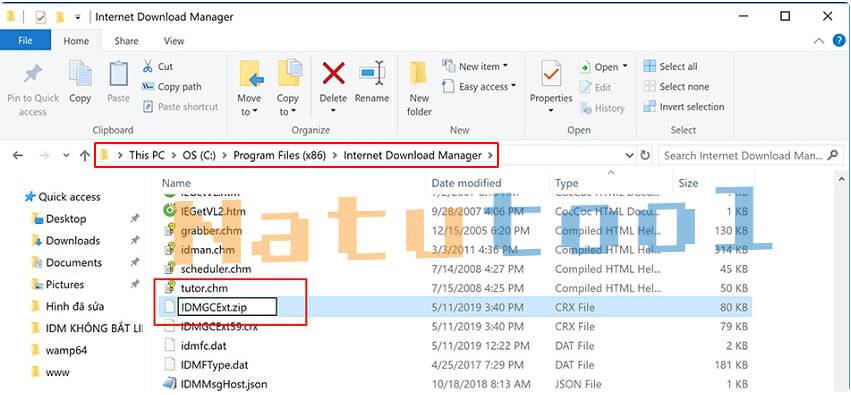Open the www folder in the sidebar

50,373
